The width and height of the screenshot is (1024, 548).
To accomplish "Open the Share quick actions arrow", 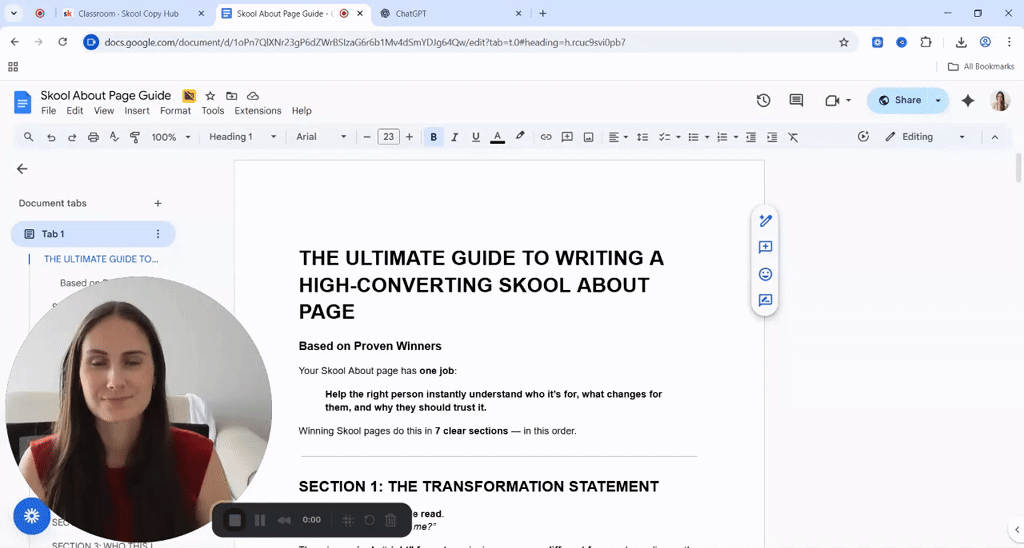I will click(x=938, y=101).
